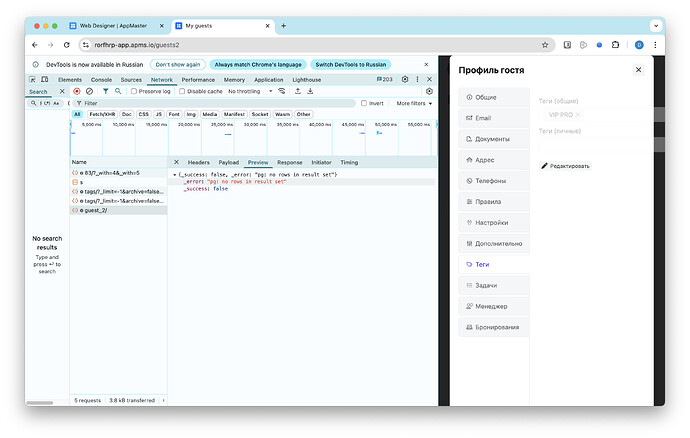Toggle the element inspector icon in DevTools
This screenshot has height=438, width=690.
tap(33, 80)
